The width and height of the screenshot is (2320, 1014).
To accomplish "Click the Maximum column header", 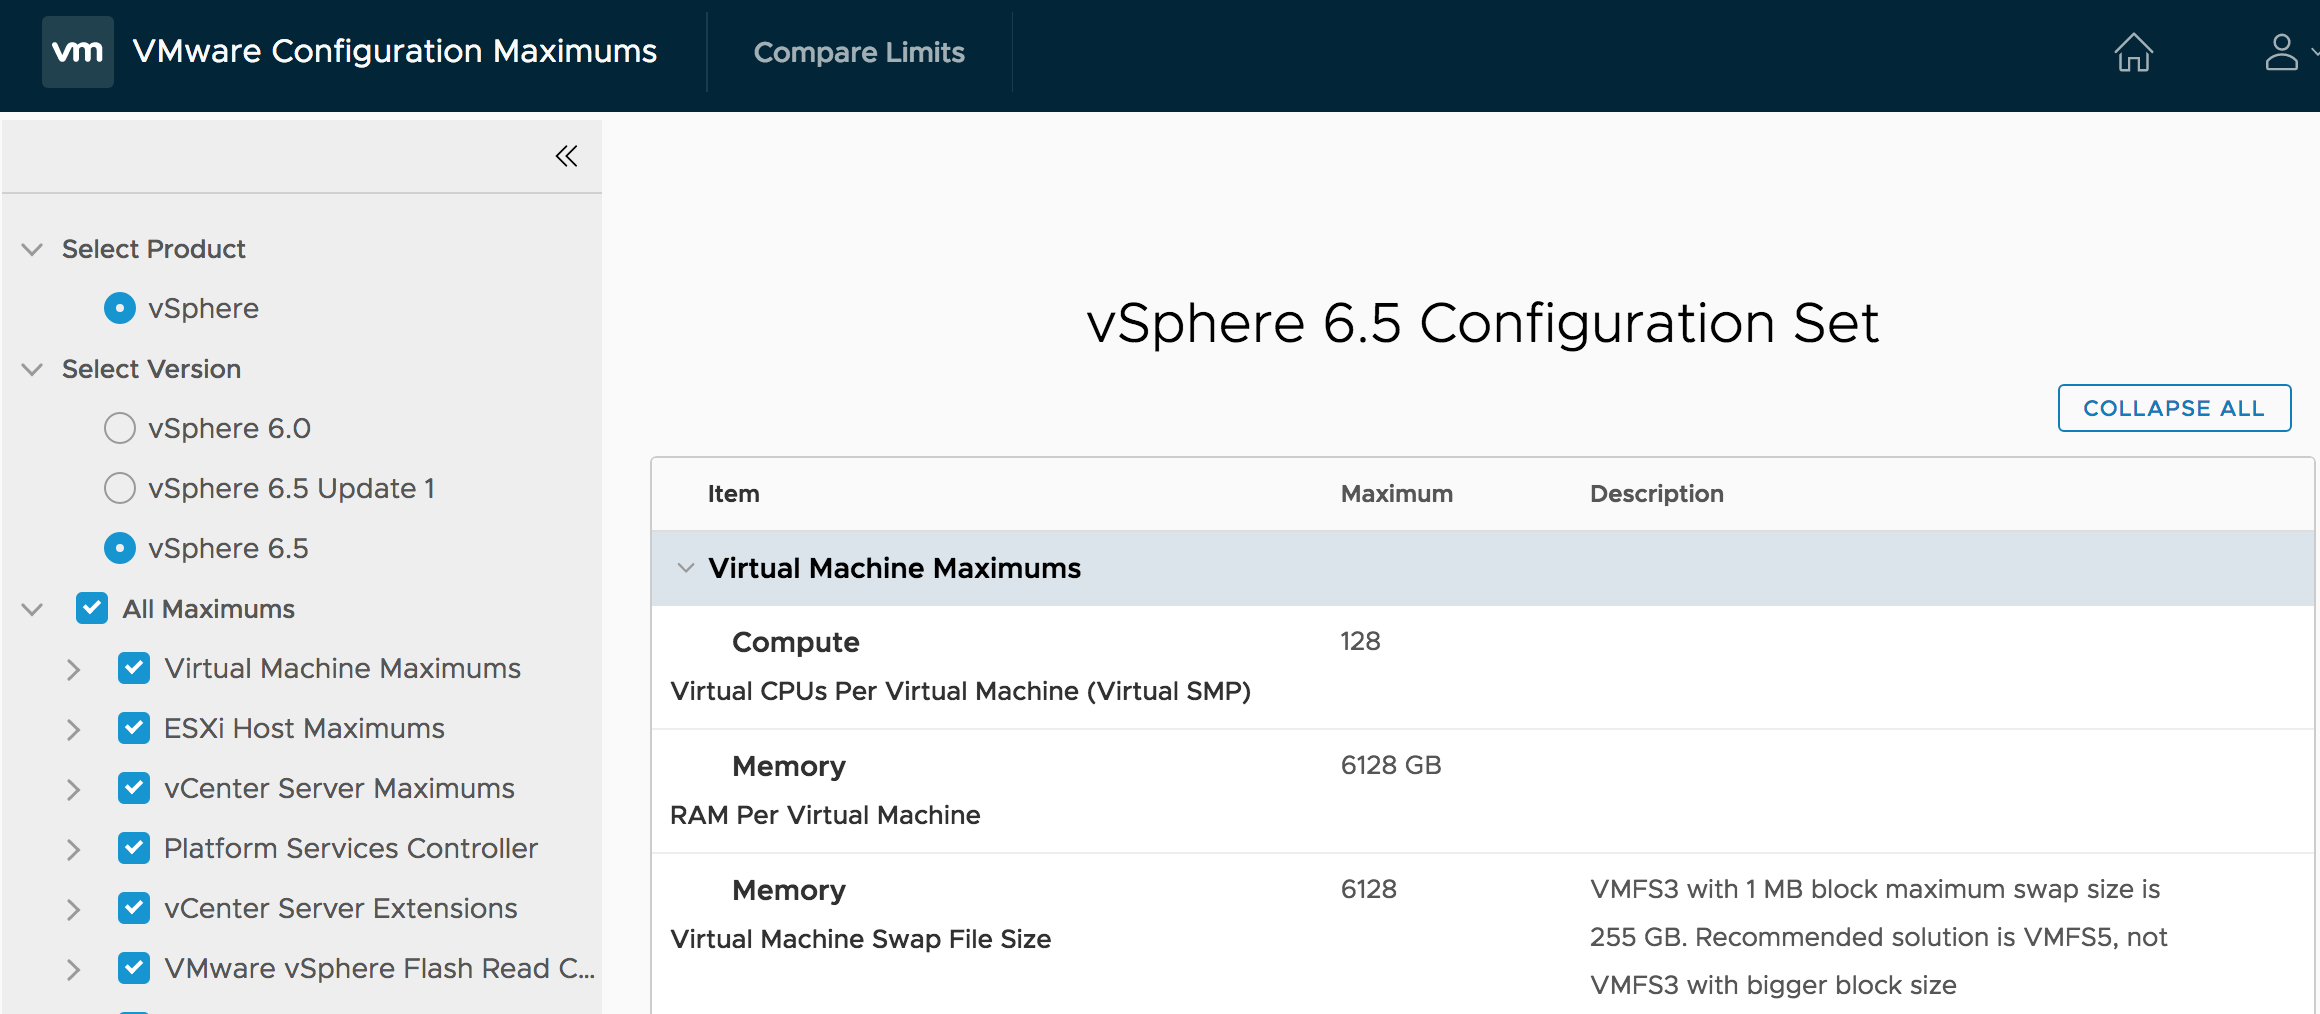I will (1396, 494).
